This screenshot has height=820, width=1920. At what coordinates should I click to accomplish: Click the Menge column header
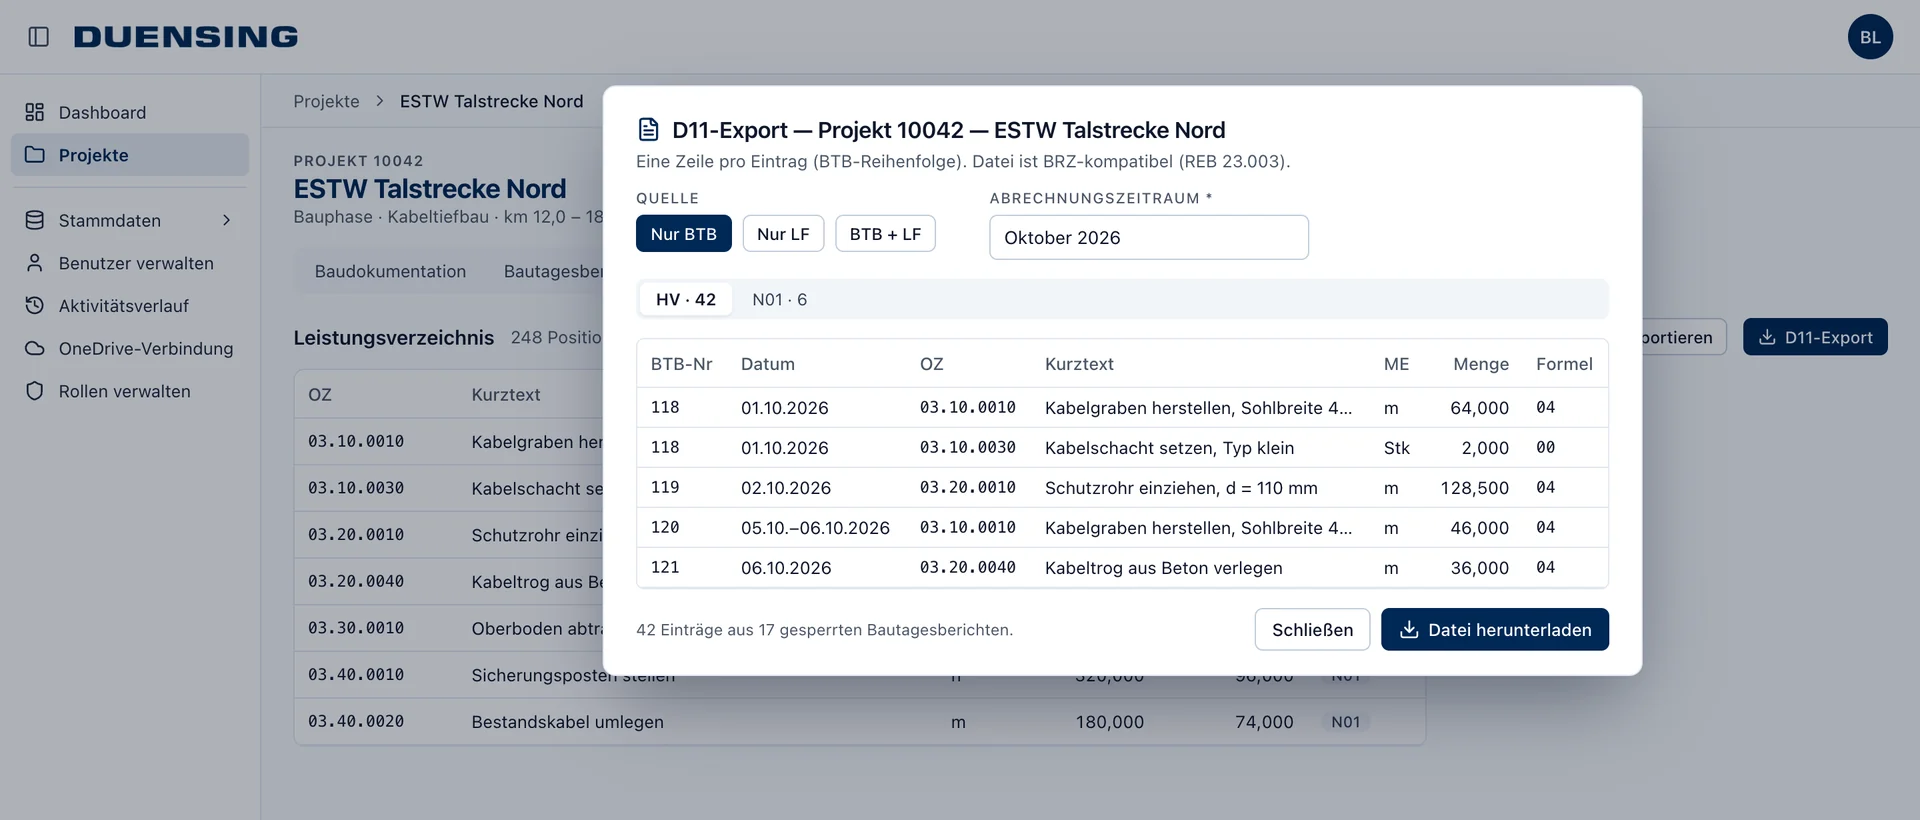pyautogui.click(x=1481, y=364)
